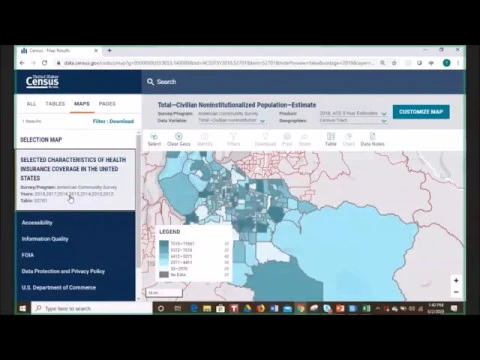
Task: Click the left panel vertical scrollbar
Action: 139,200
